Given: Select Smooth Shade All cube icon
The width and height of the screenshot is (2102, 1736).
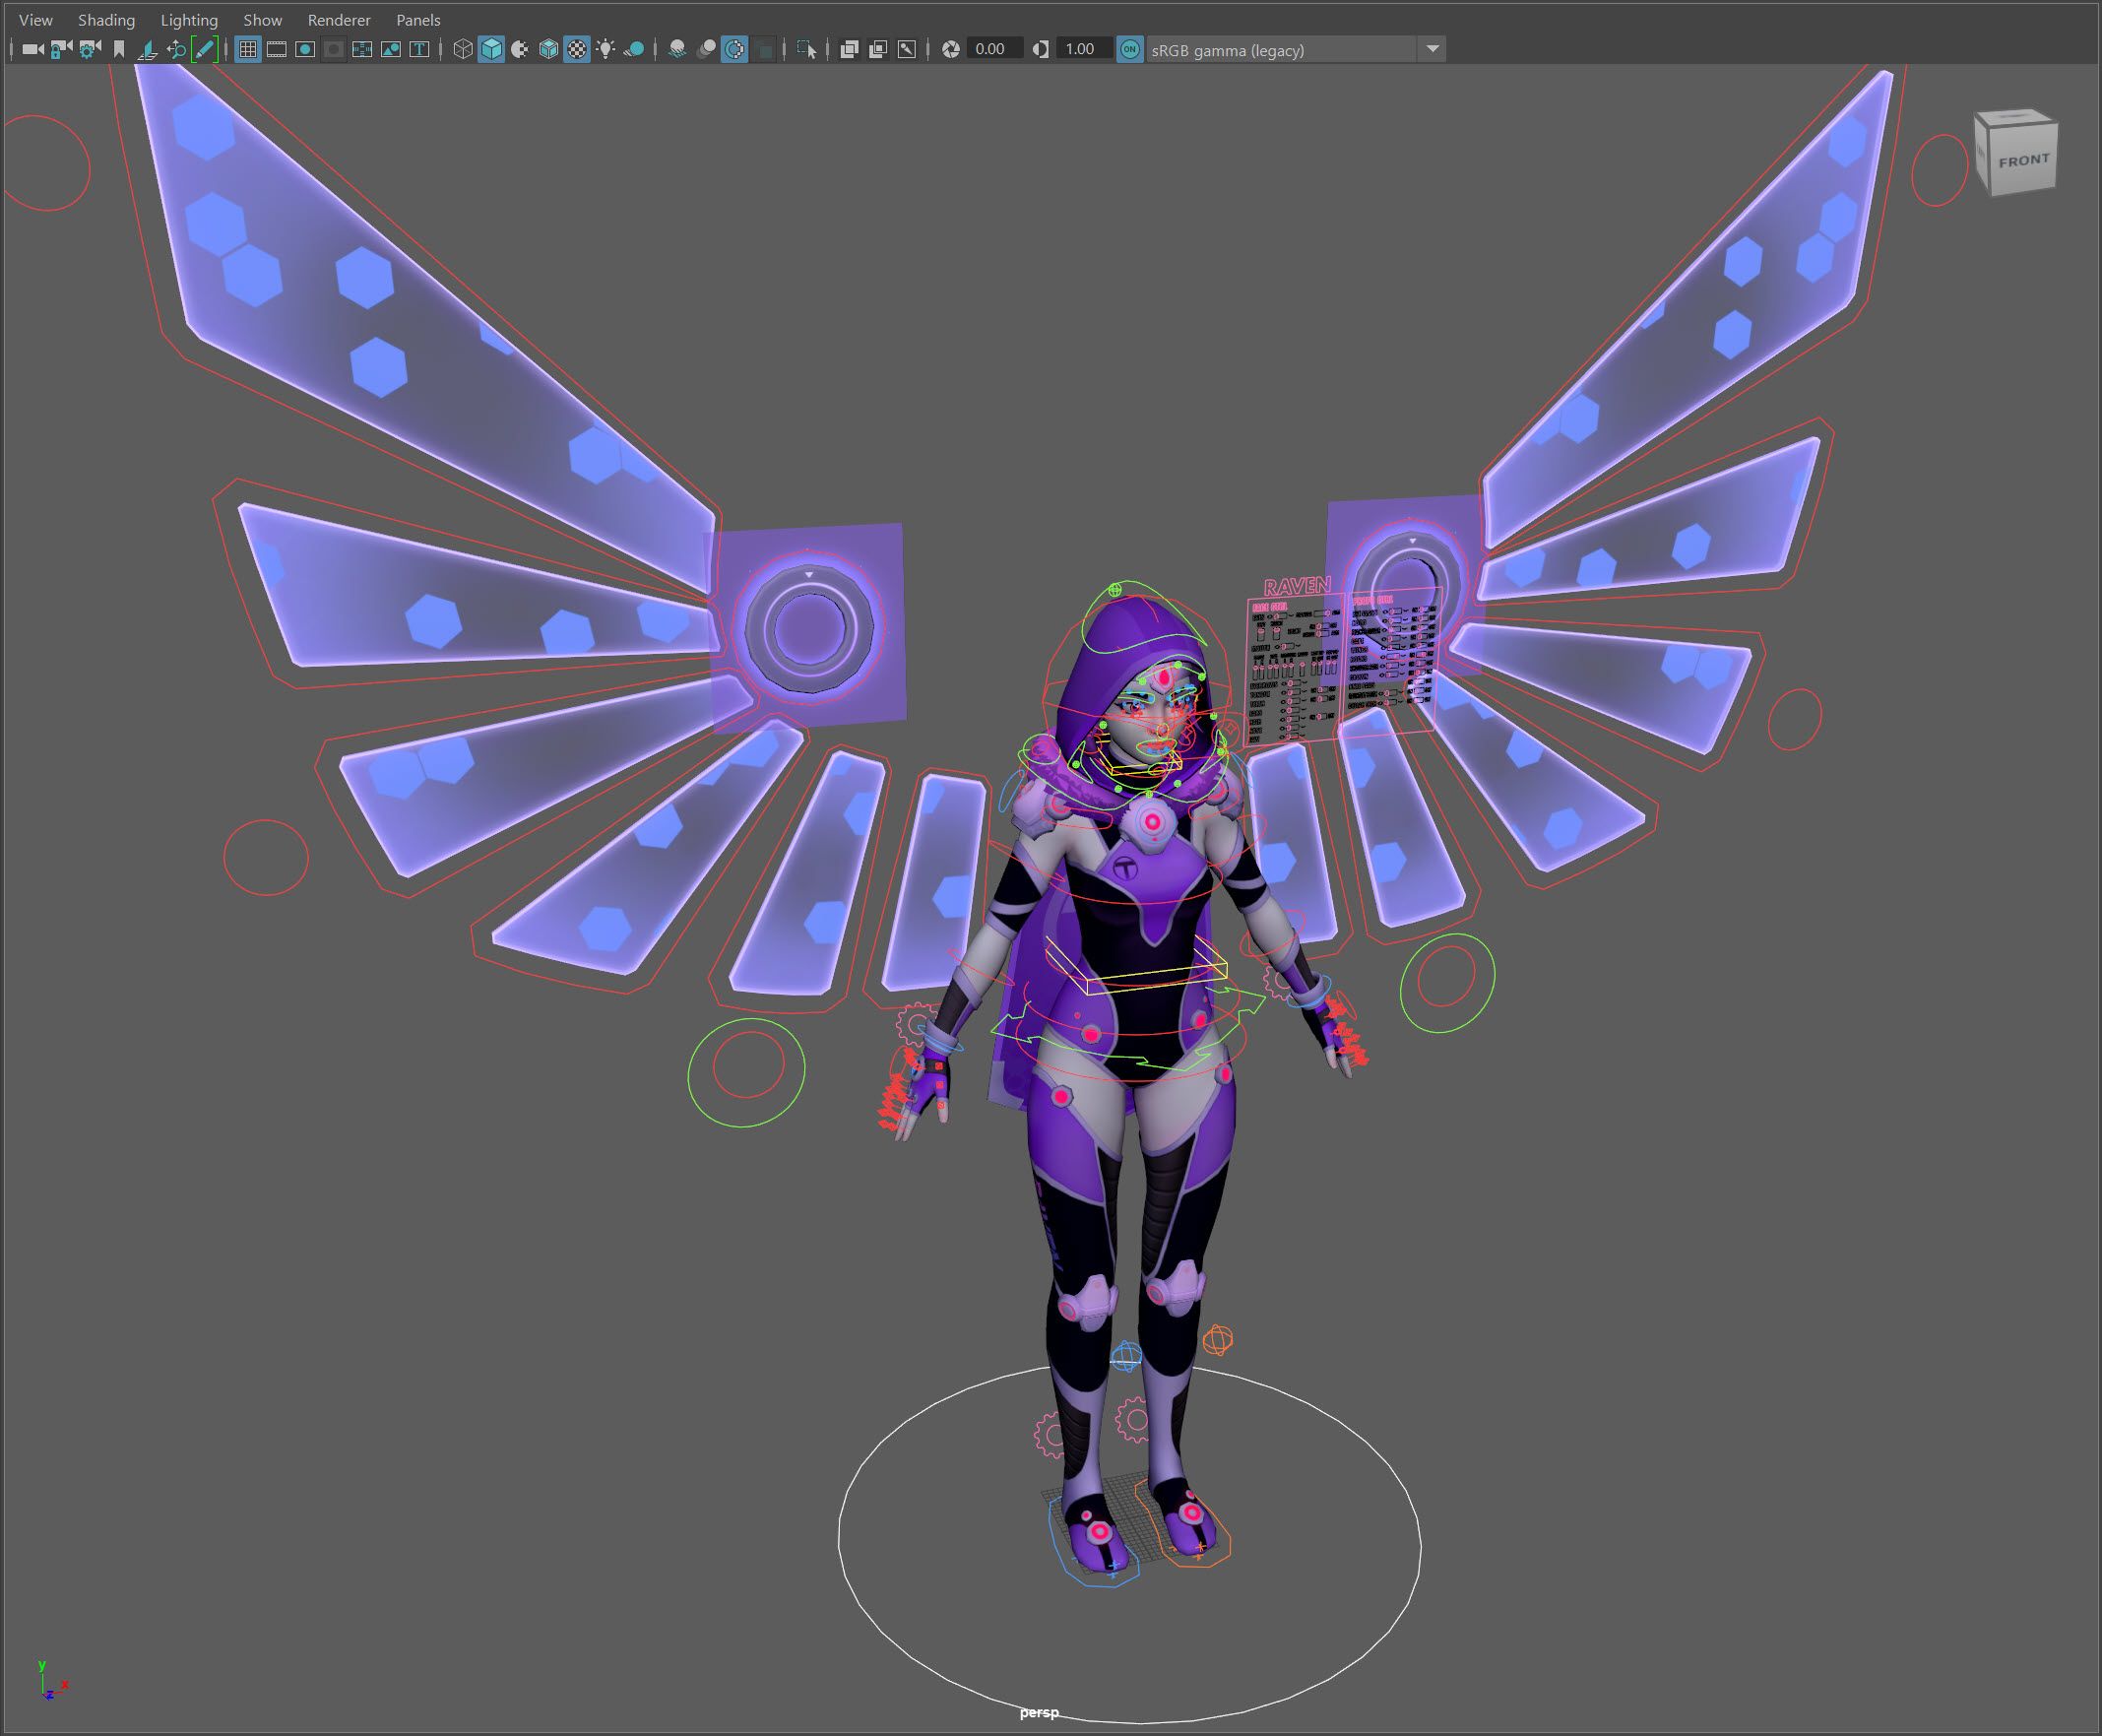Looking at the screenshot, I should [491, 49].
